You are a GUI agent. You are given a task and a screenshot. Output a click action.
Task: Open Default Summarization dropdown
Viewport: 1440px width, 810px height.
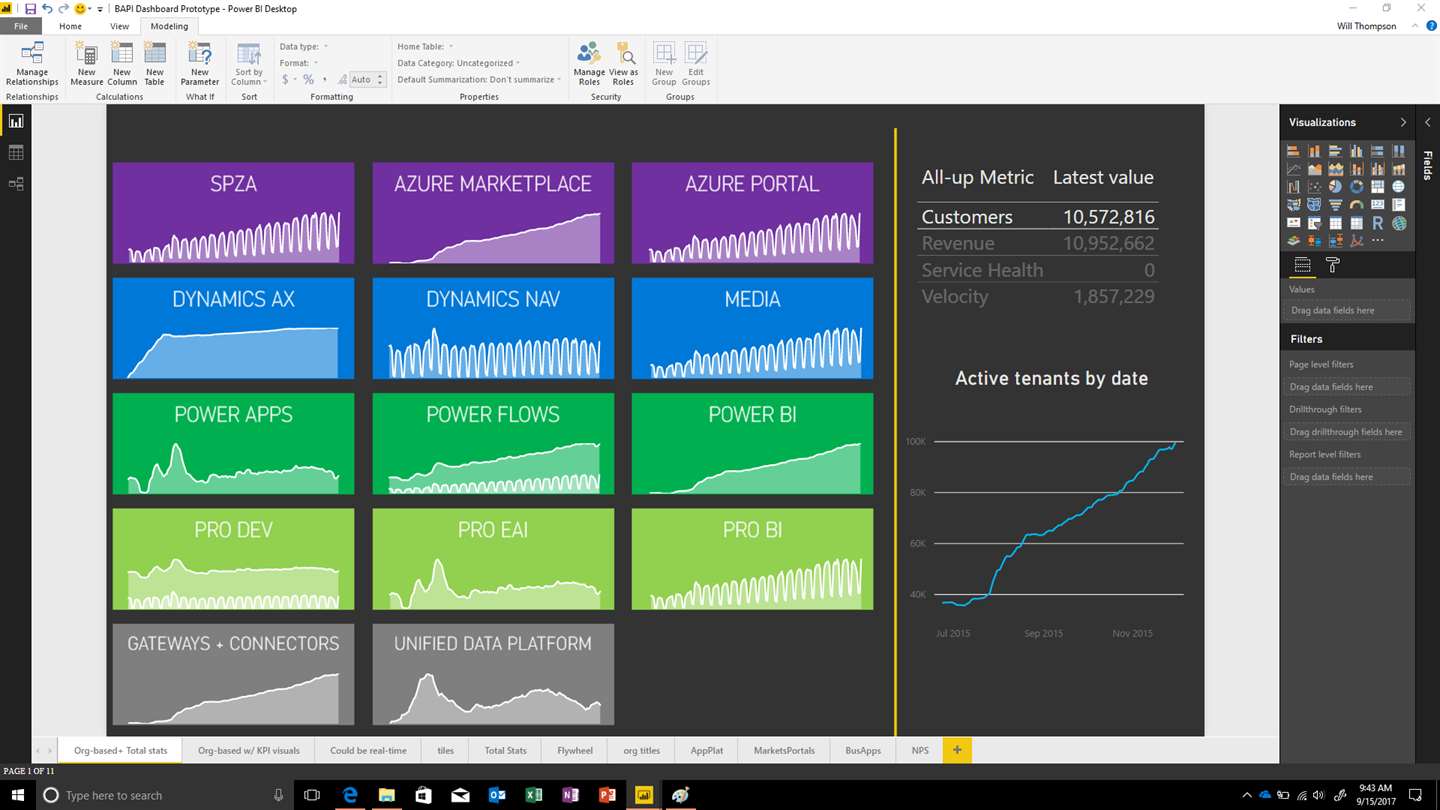click(479, 79)
